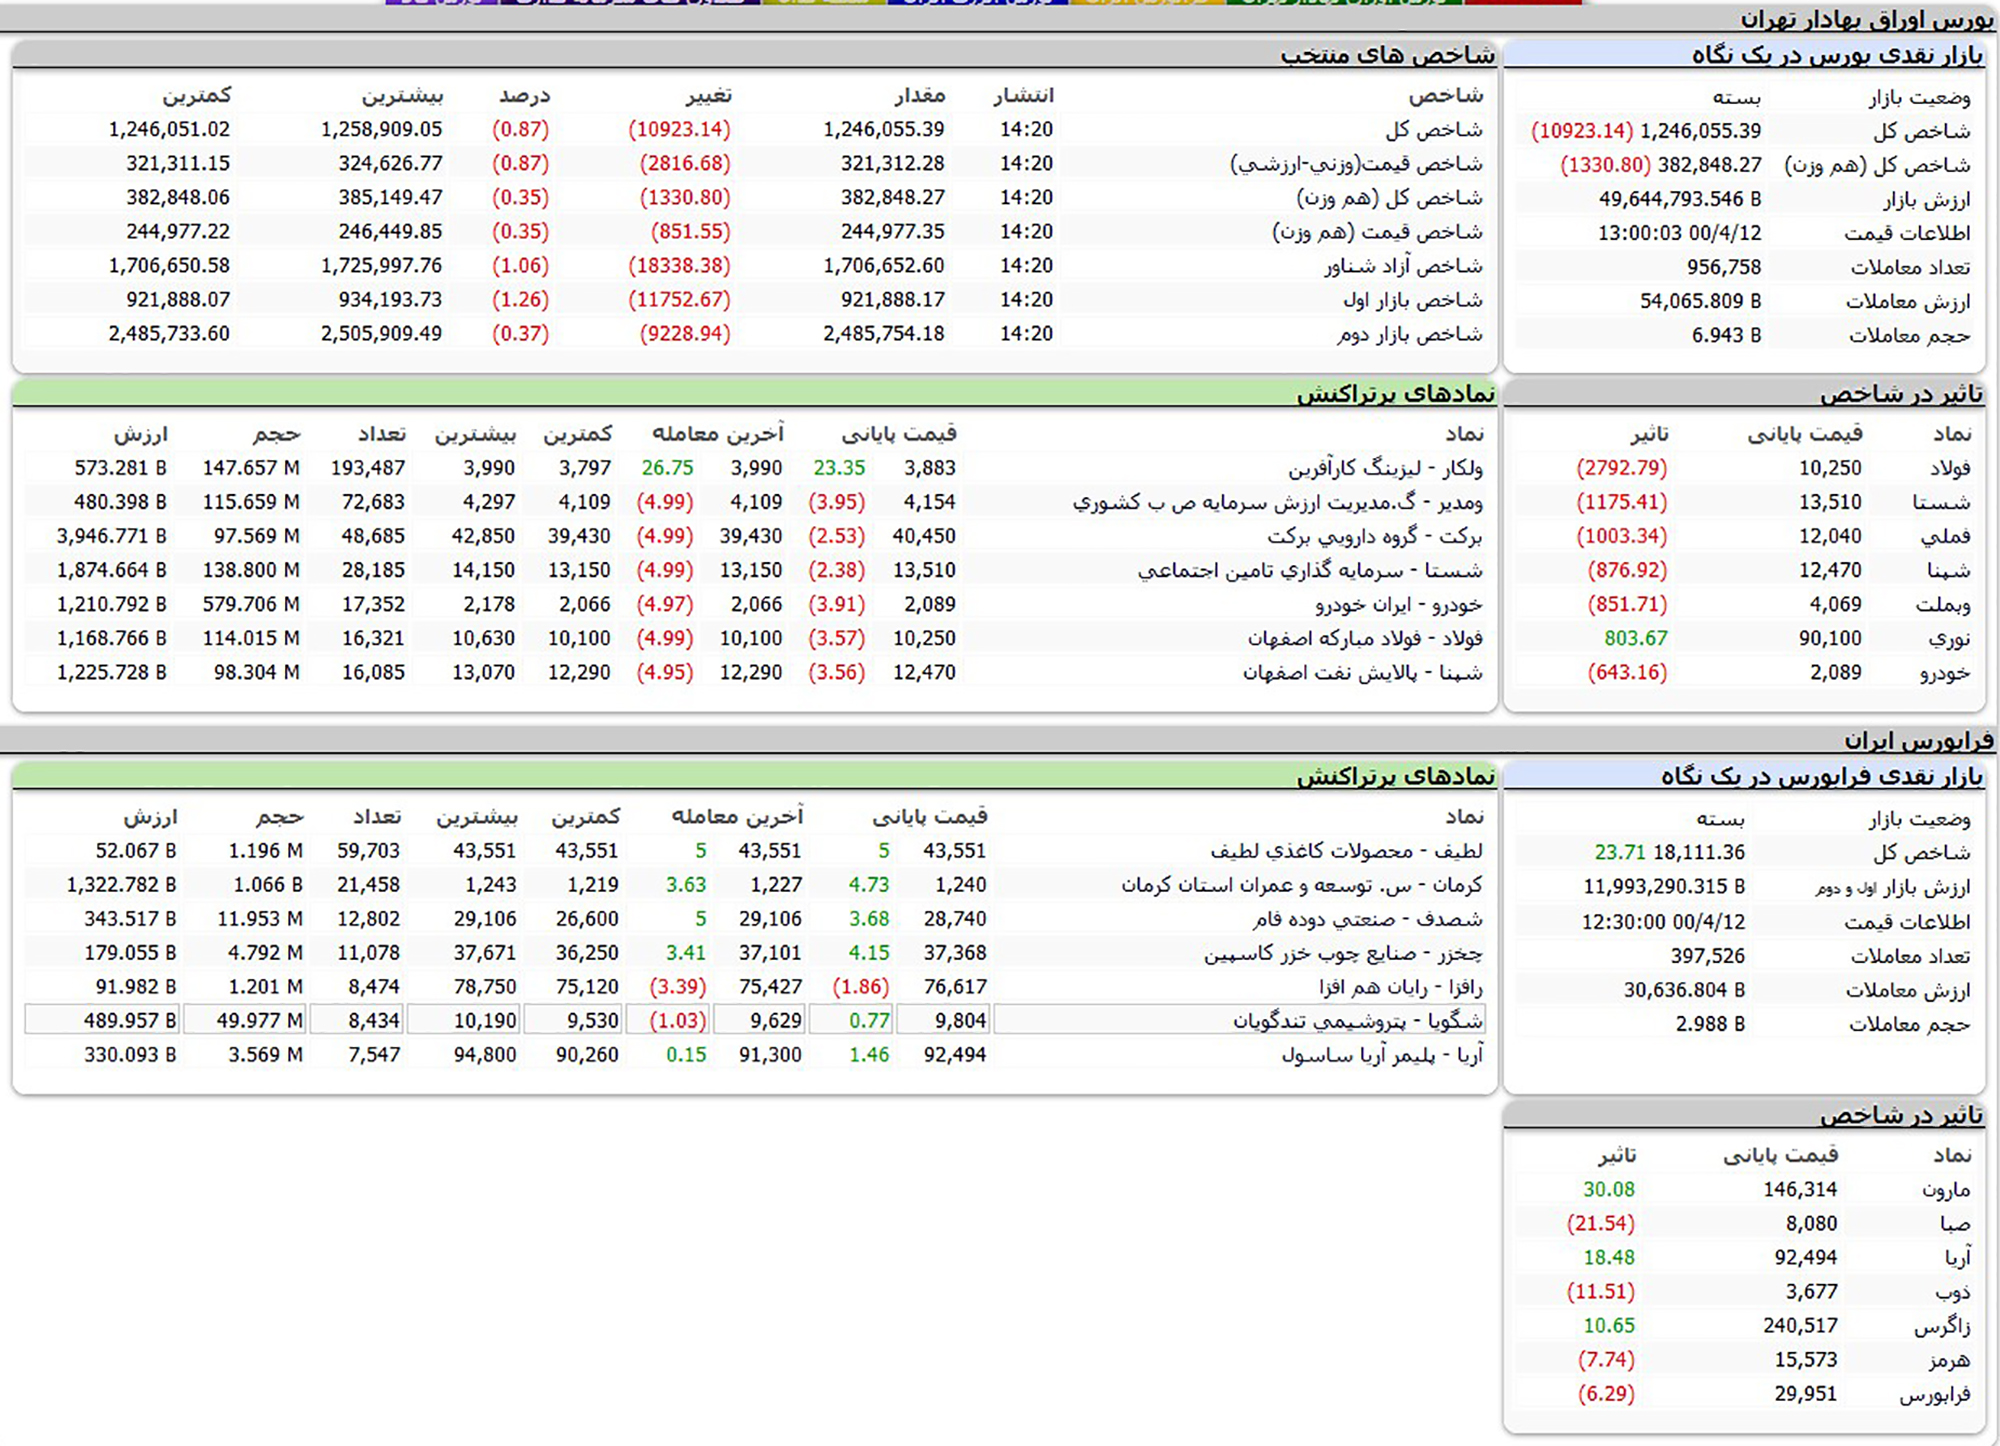Open شاخص كل (هم وزن) in selected indices
The height and width of the screenshot is (1446, 2000).
point(1390,198)
